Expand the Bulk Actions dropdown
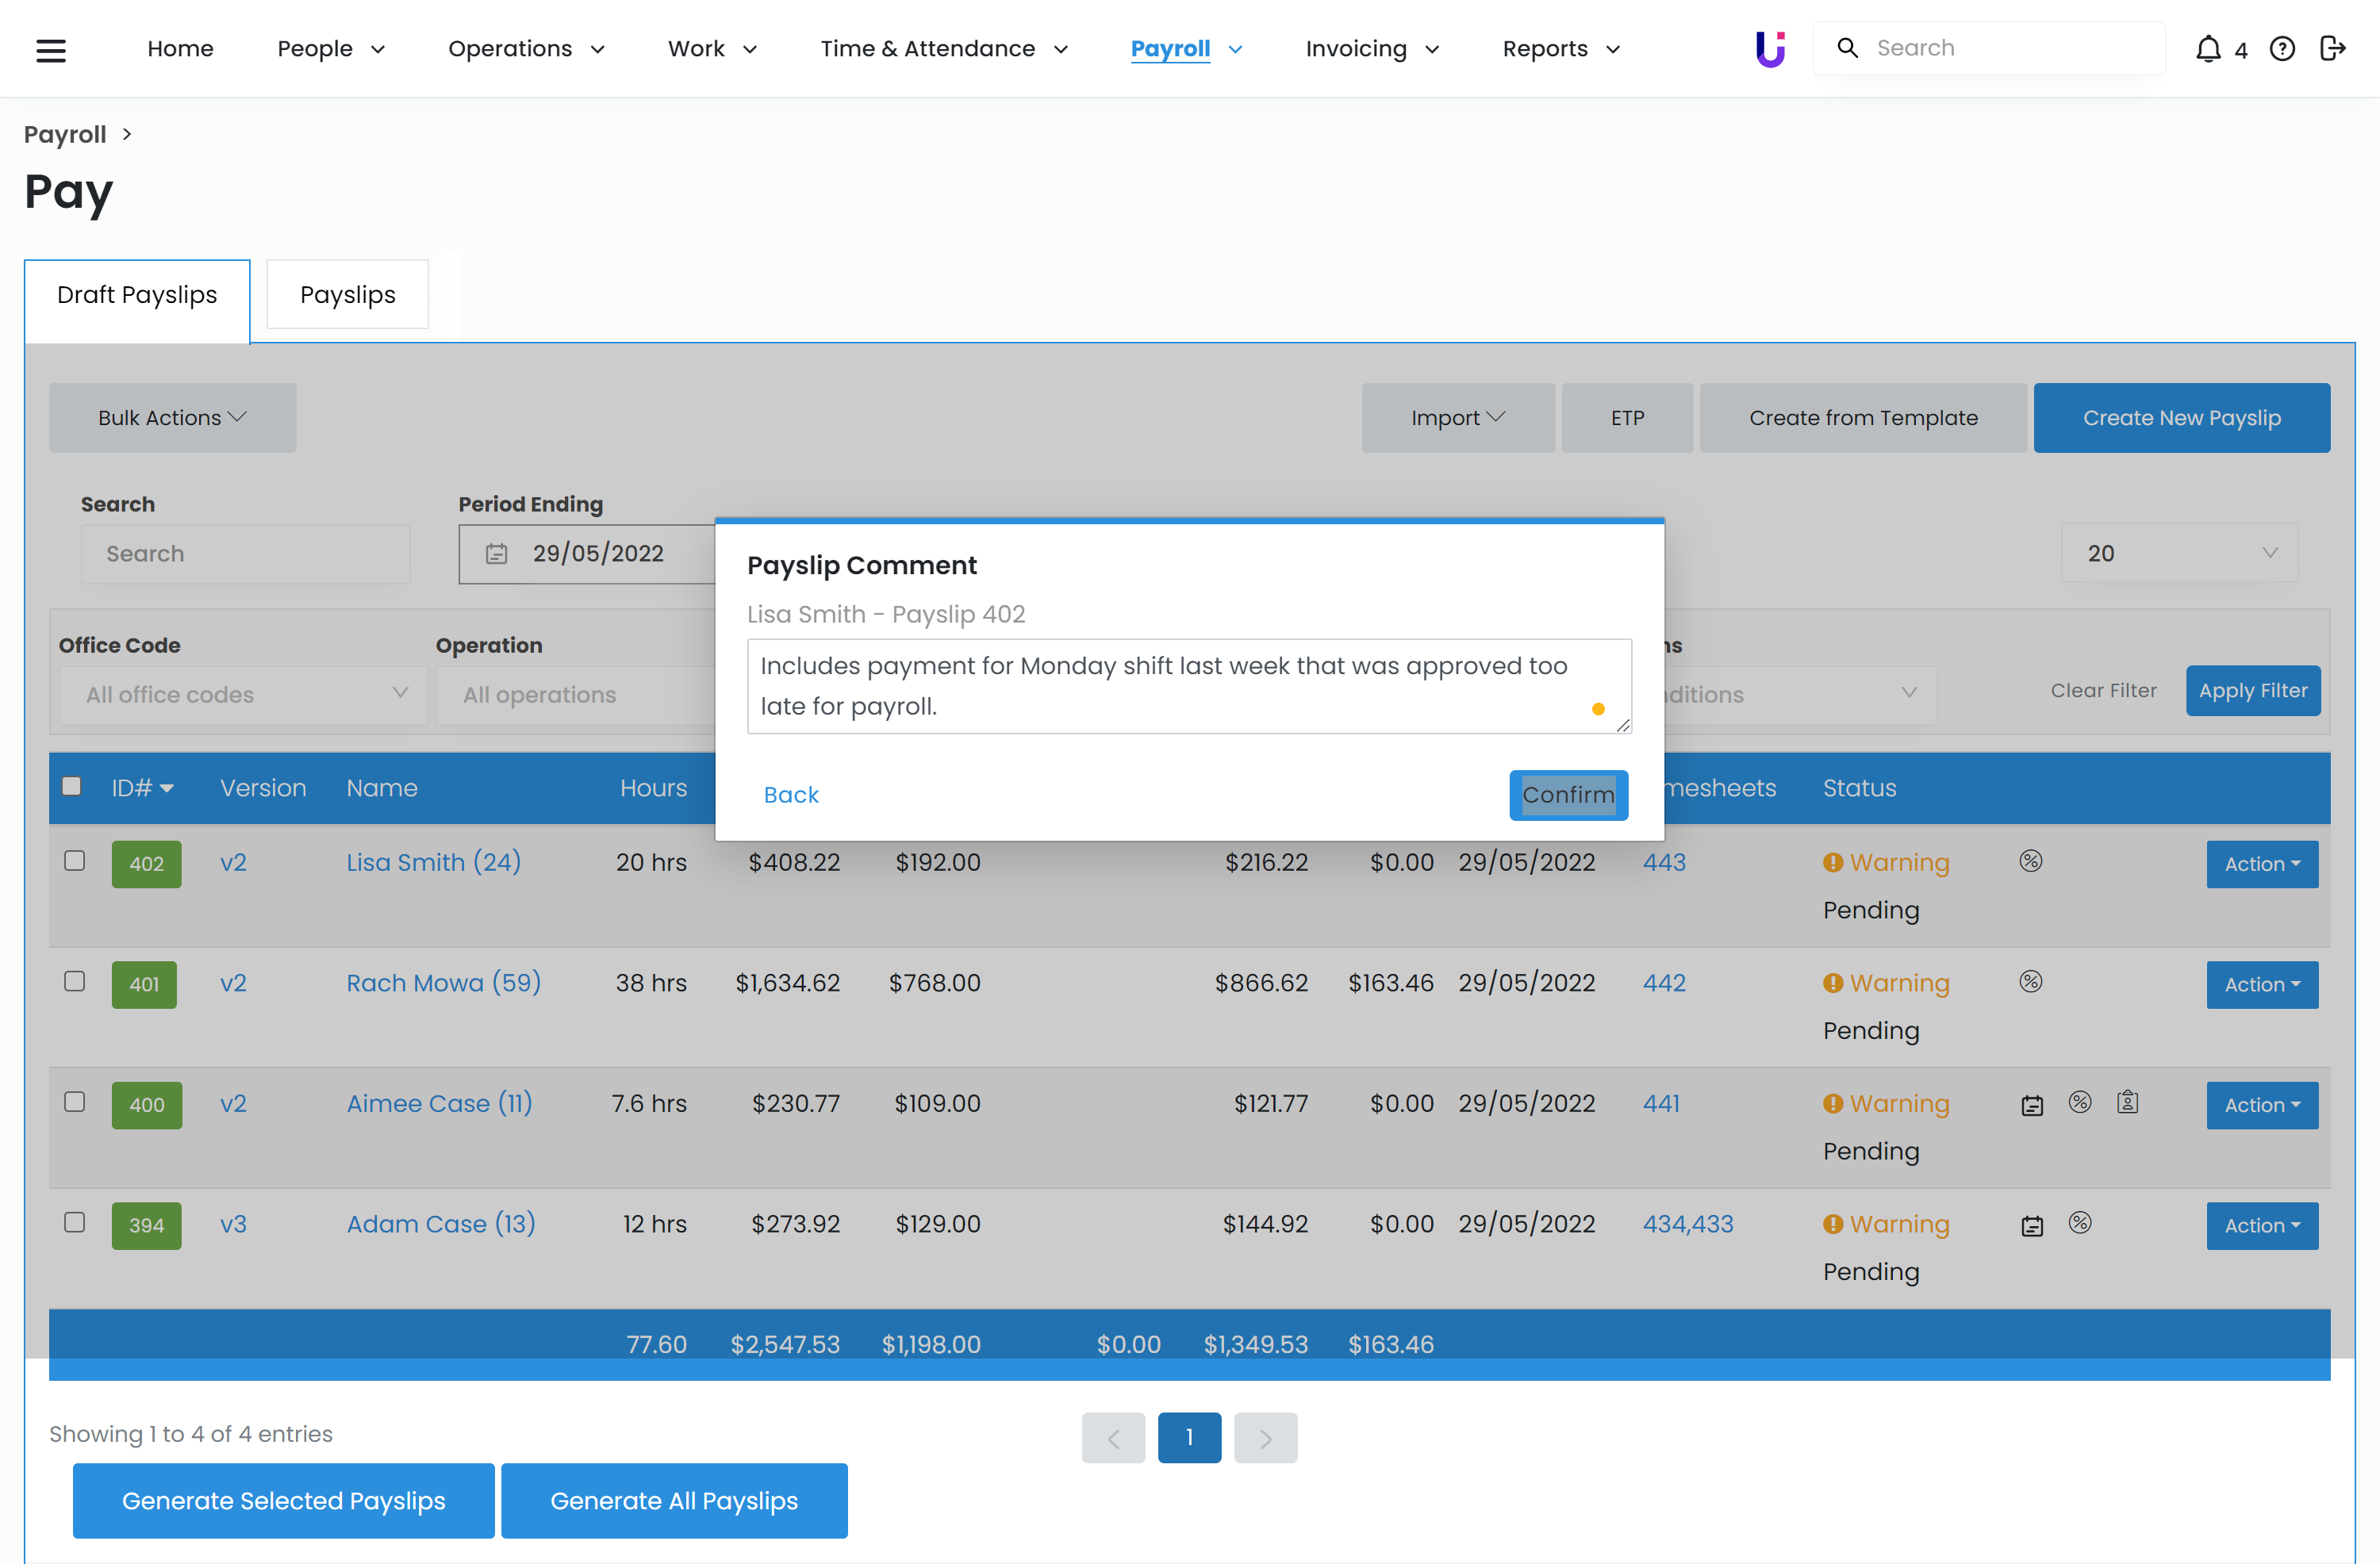The height and width of the screenshot is (1564, 2380). tap(172, 418)
